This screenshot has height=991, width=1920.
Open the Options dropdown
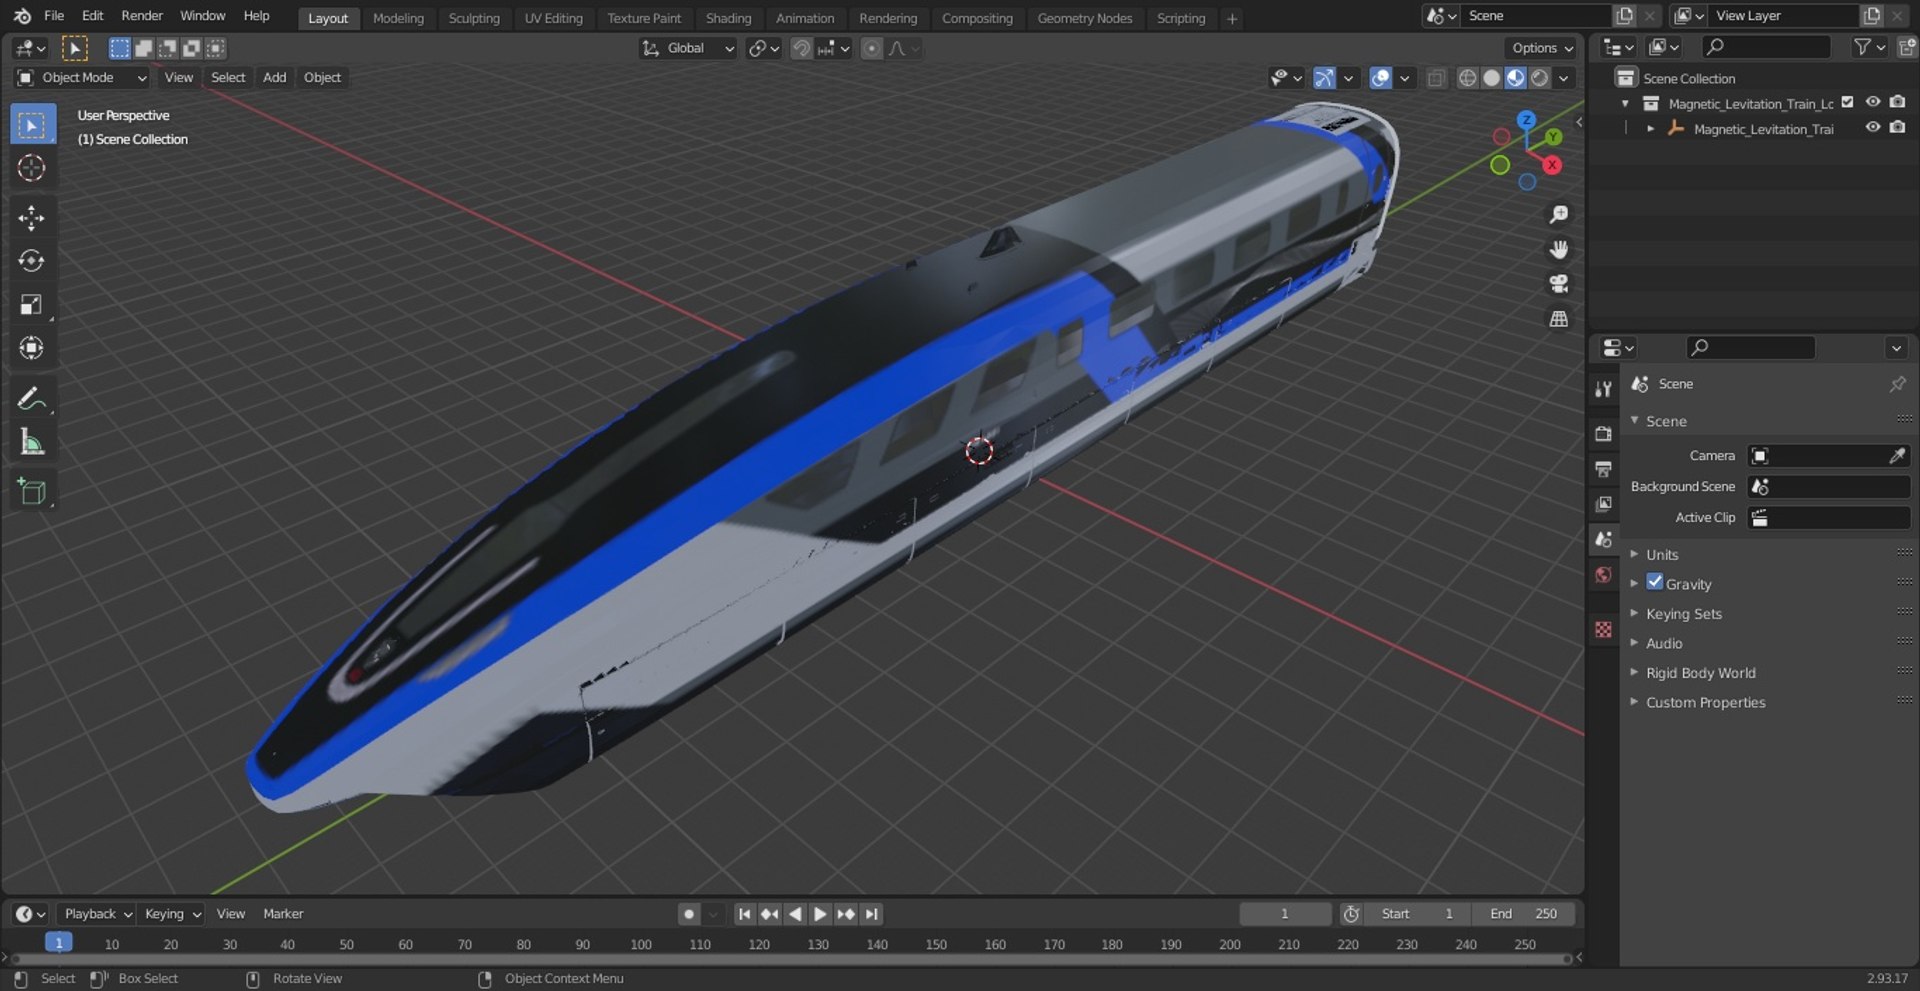(x=1541, y=48)
